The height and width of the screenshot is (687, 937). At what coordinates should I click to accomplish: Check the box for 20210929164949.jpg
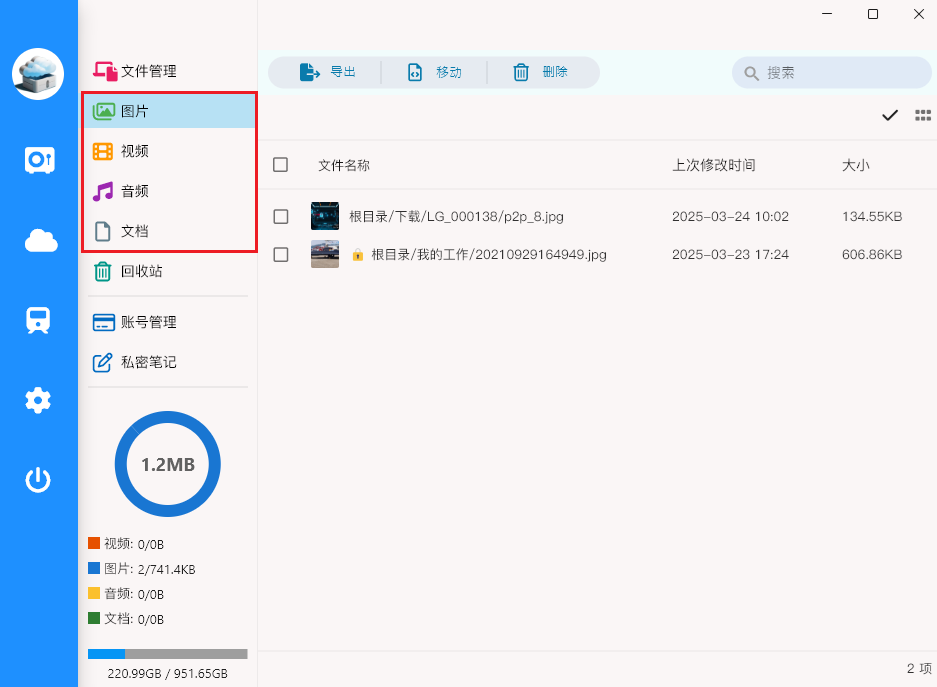coord(280,254)
